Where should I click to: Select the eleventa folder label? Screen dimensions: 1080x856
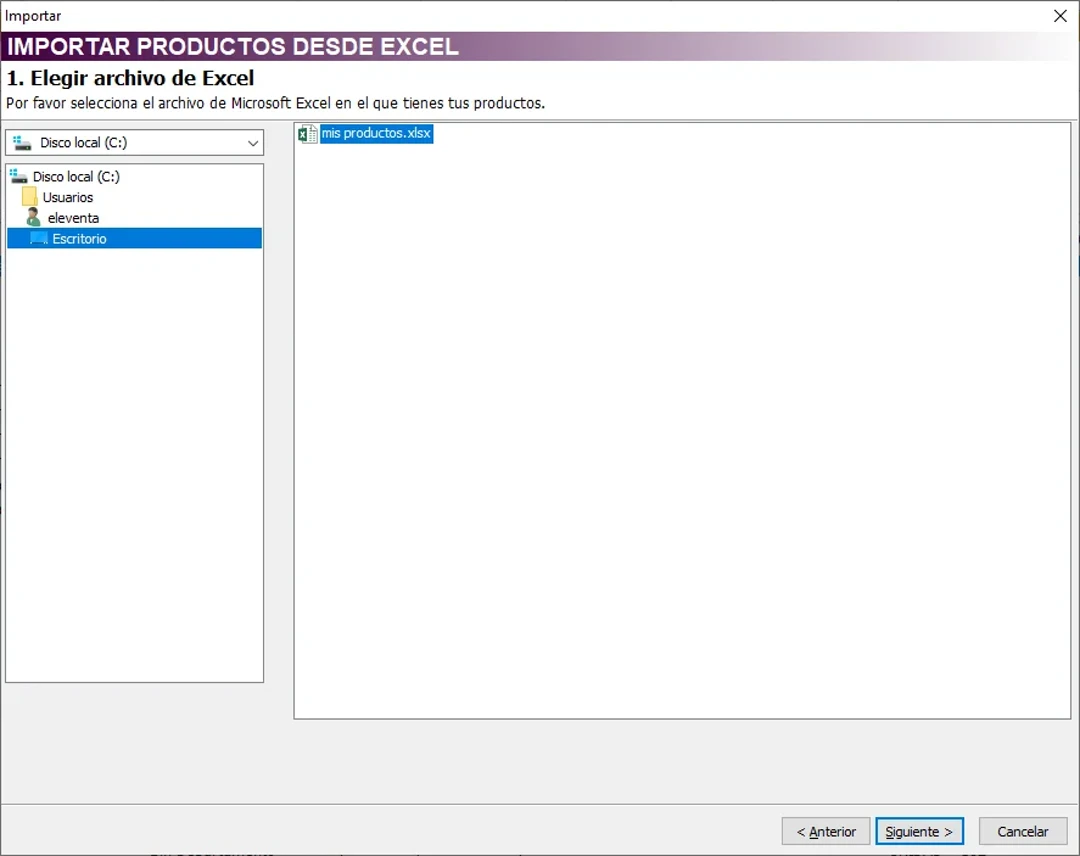[x=73, y=218]
